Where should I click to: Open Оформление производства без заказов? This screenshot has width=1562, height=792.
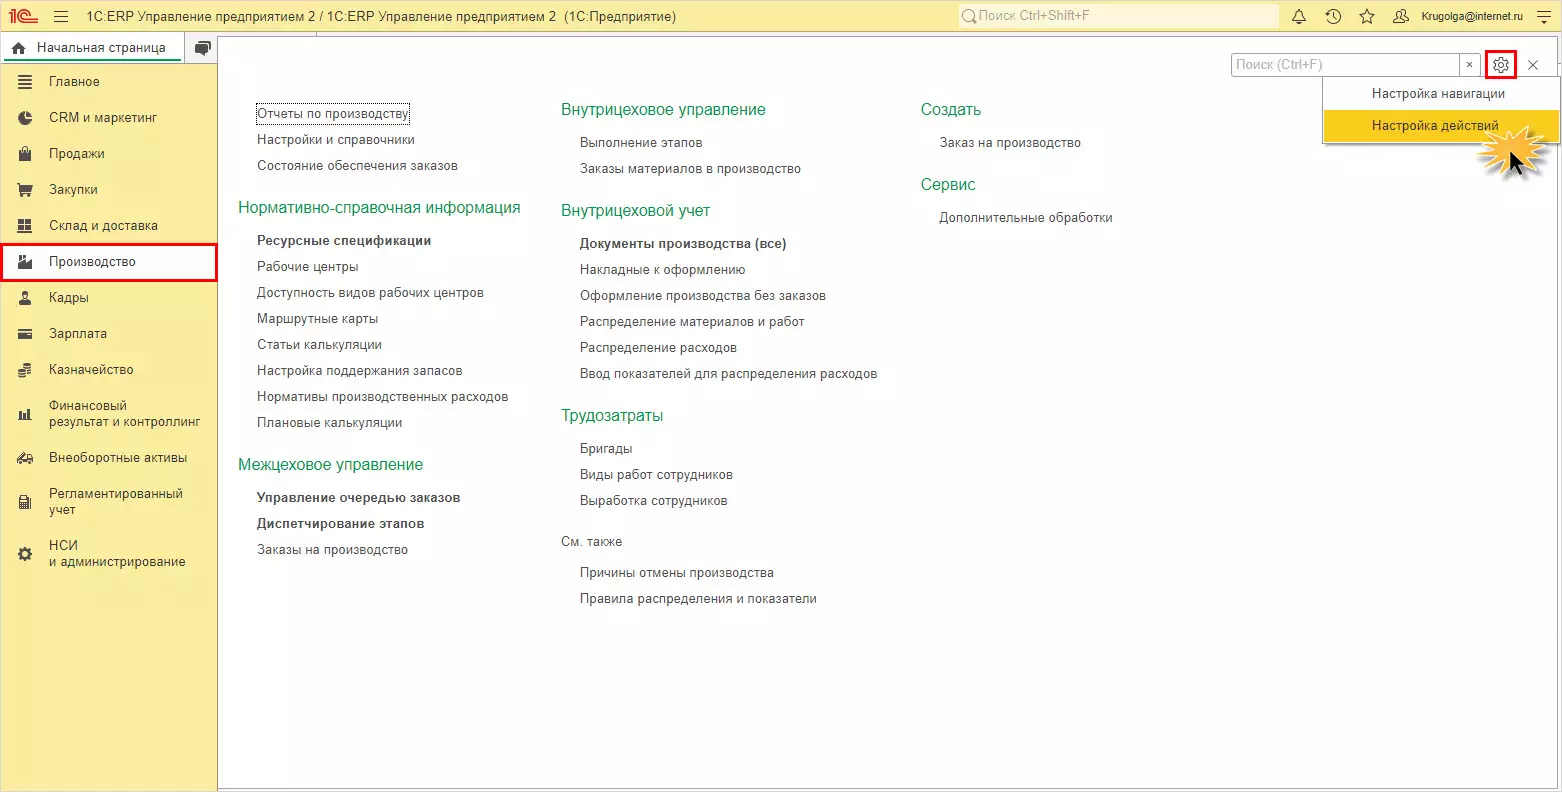703,296
